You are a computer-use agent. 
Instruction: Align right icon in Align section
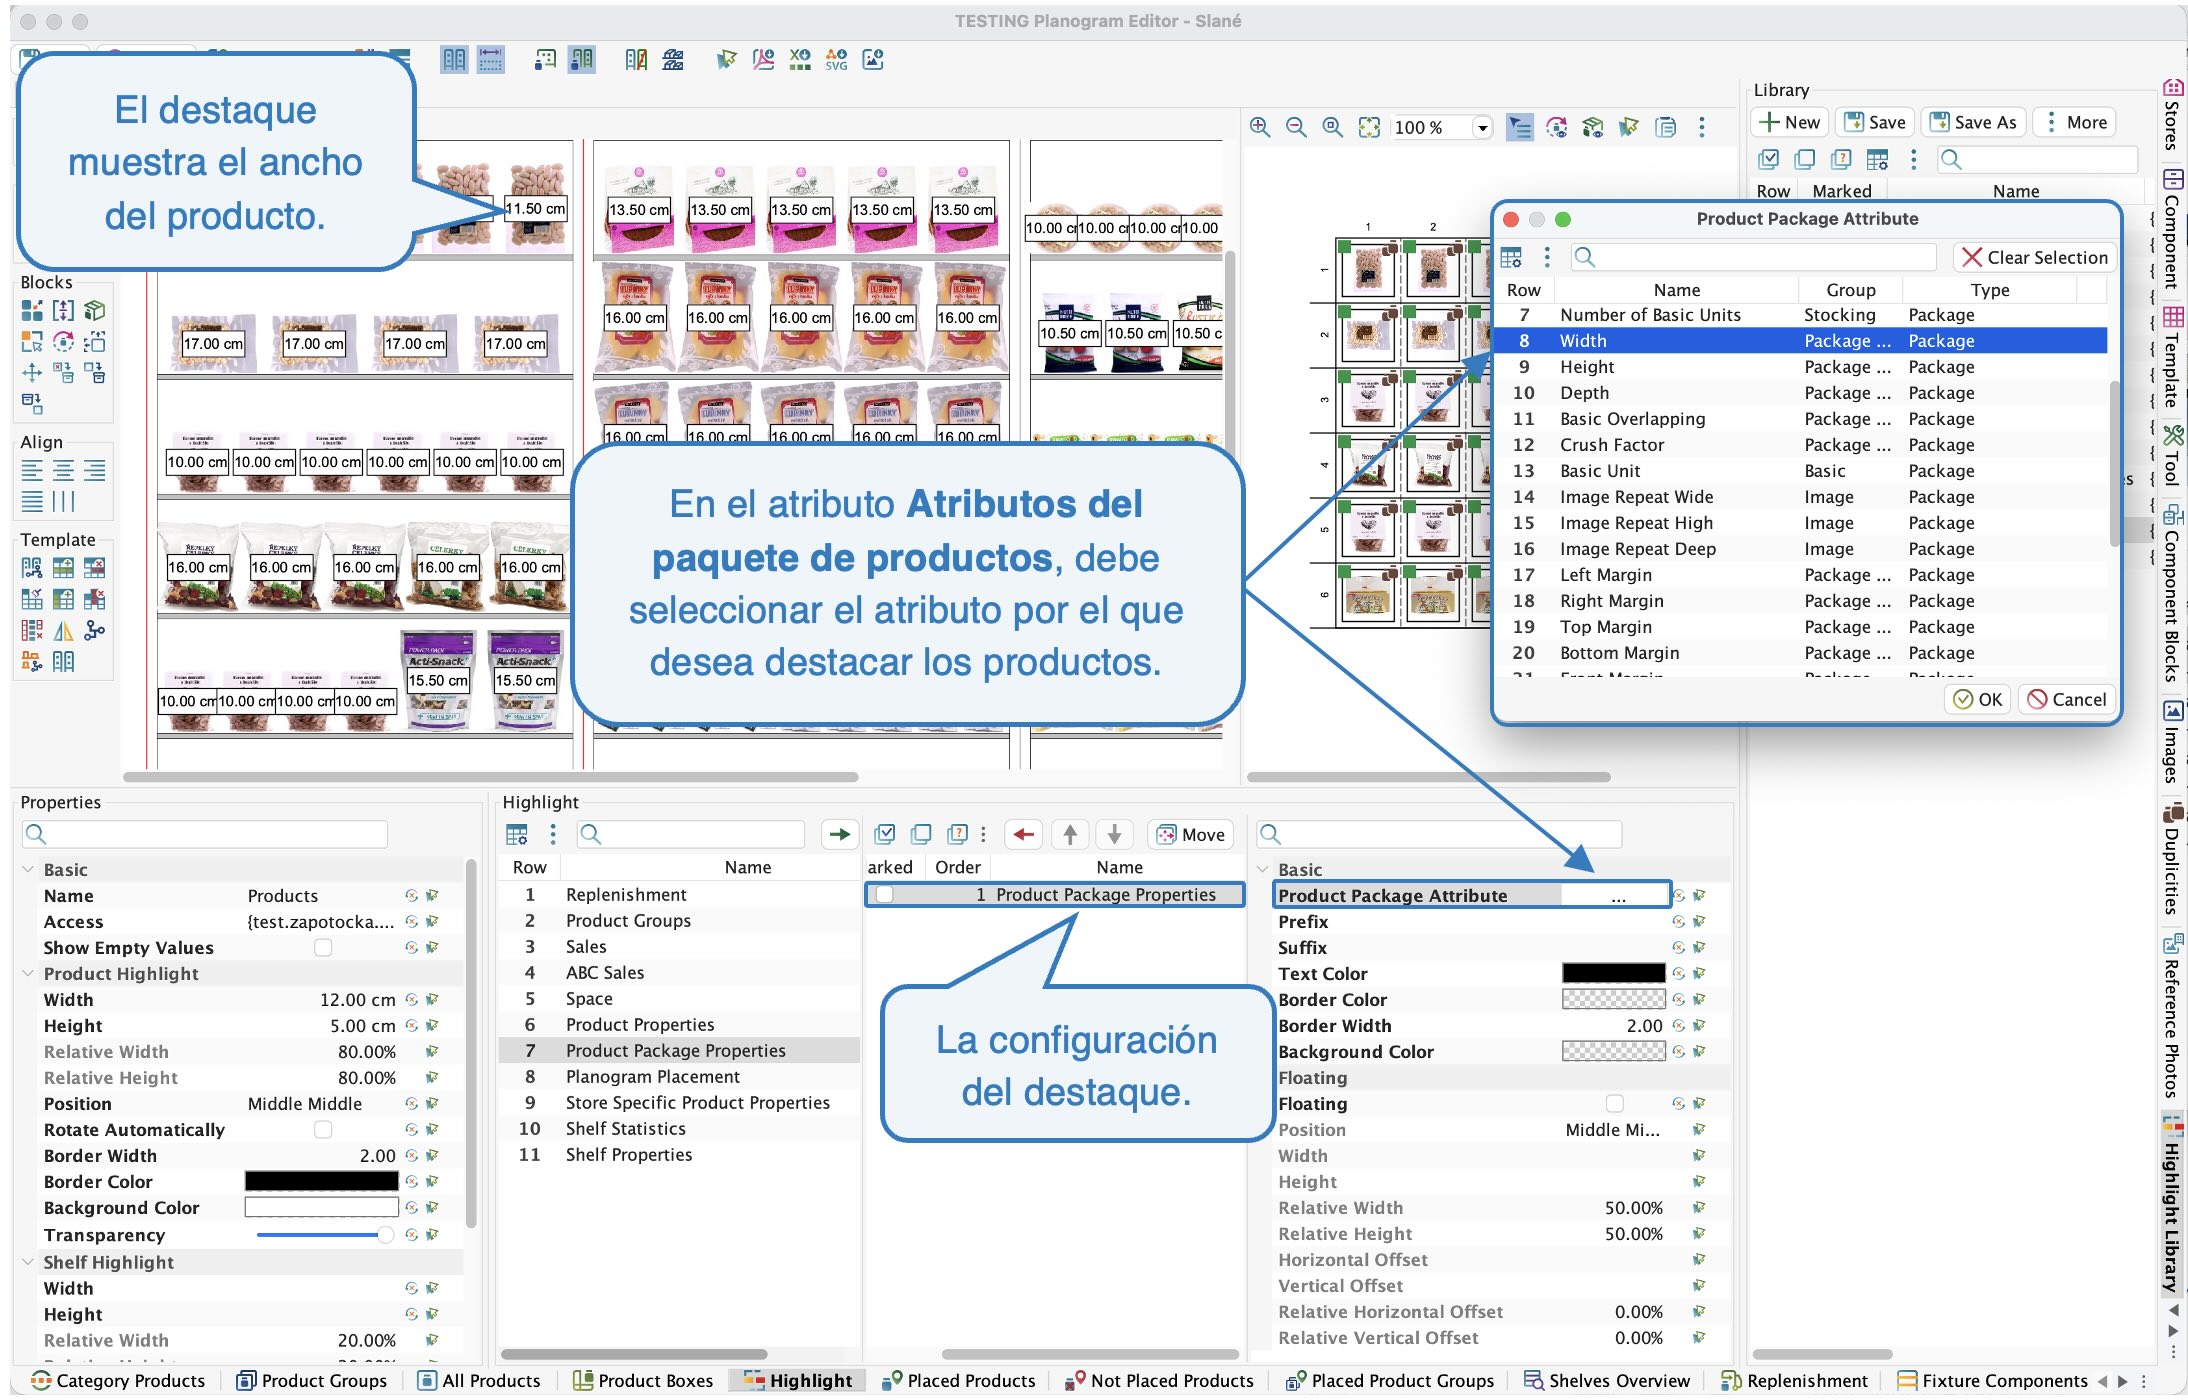pos(94,471)
